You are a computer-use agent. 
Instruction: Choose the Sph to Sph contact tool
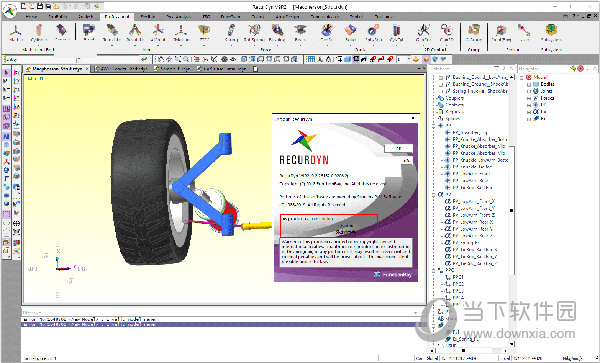[x=373, y=33]
